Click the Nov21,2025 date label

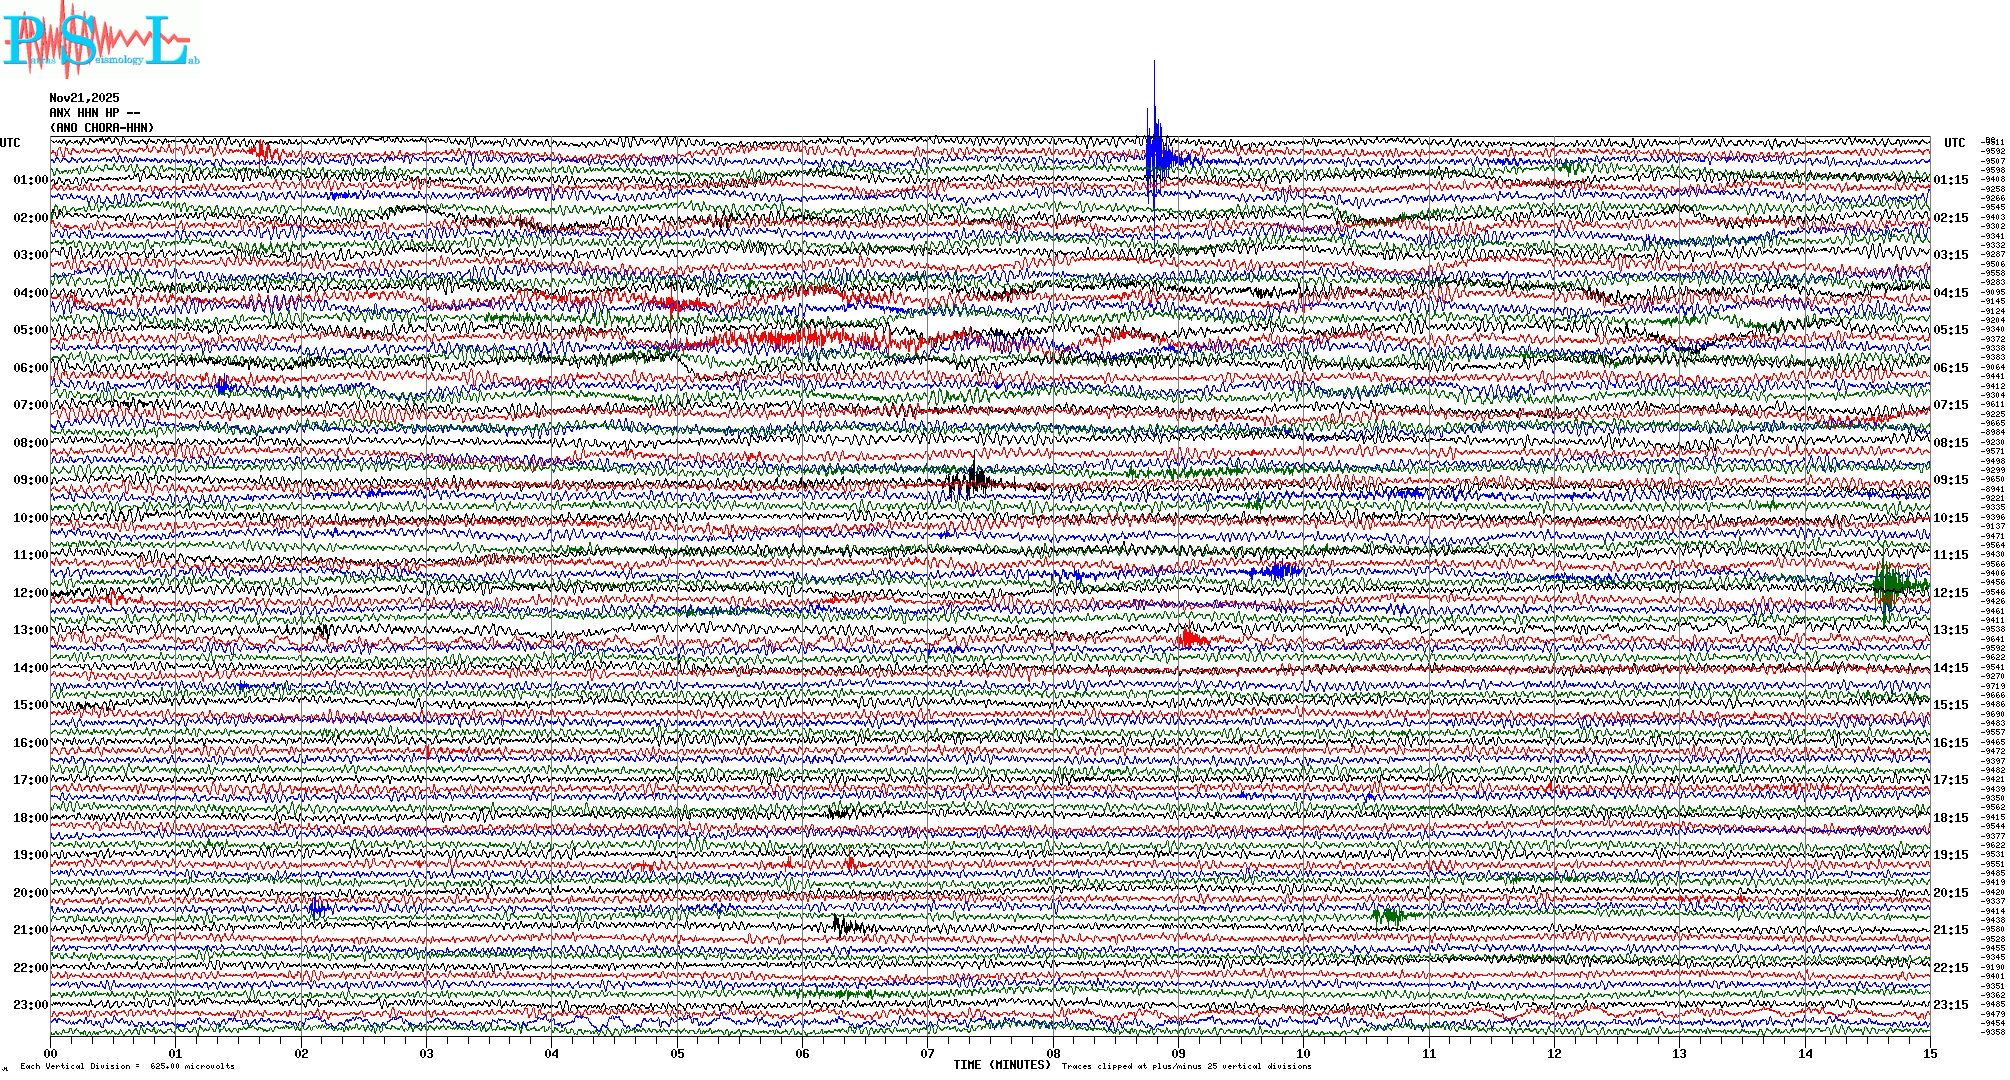pos(84,98)
